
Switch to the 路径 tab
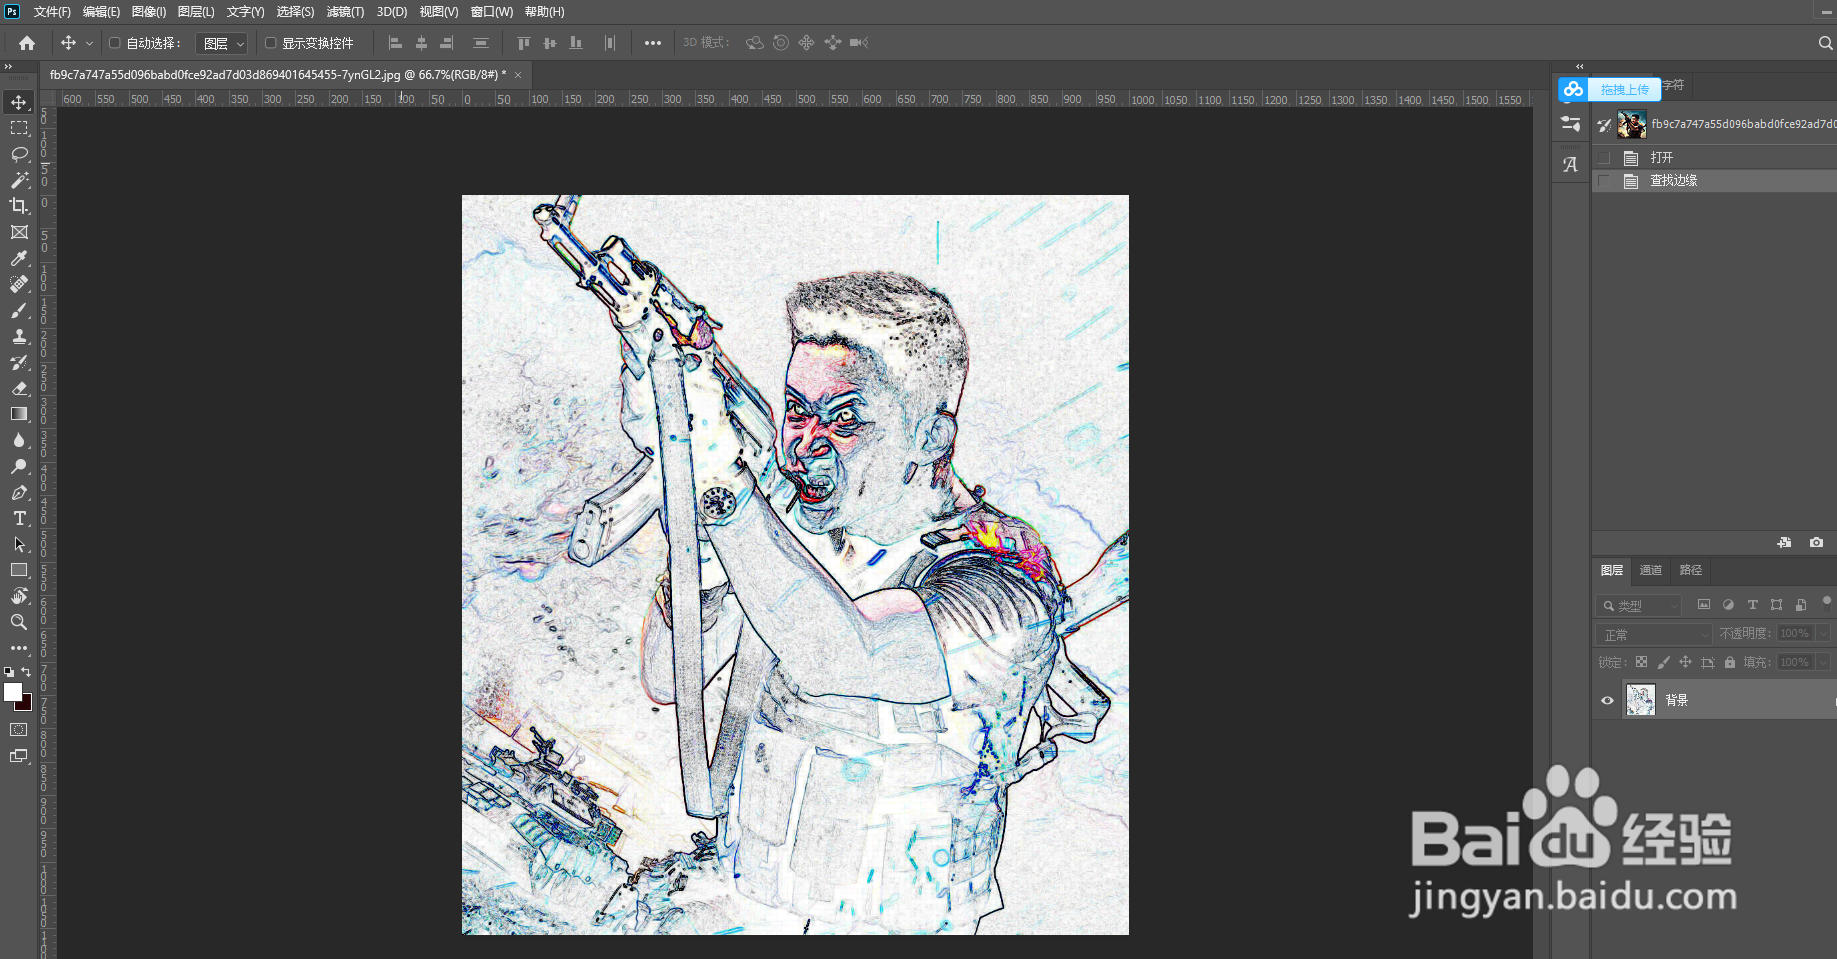pos(1691,570)
